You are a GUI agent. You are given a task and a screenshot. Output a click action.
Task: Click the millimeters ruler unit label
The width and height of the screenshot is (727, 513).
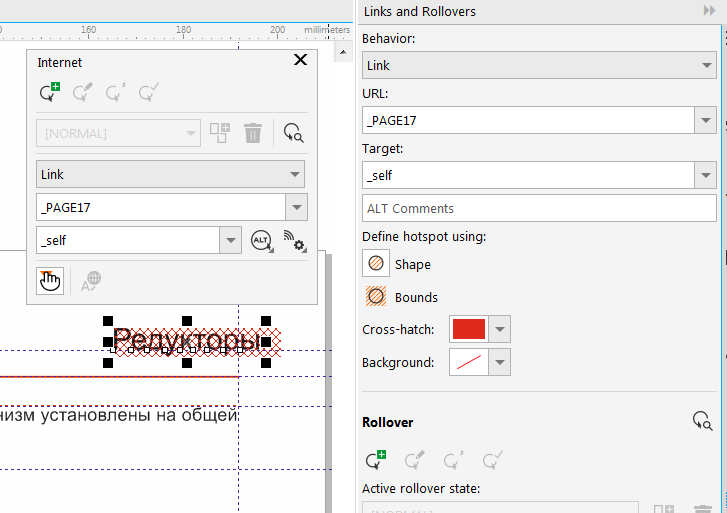coord(327,30)
